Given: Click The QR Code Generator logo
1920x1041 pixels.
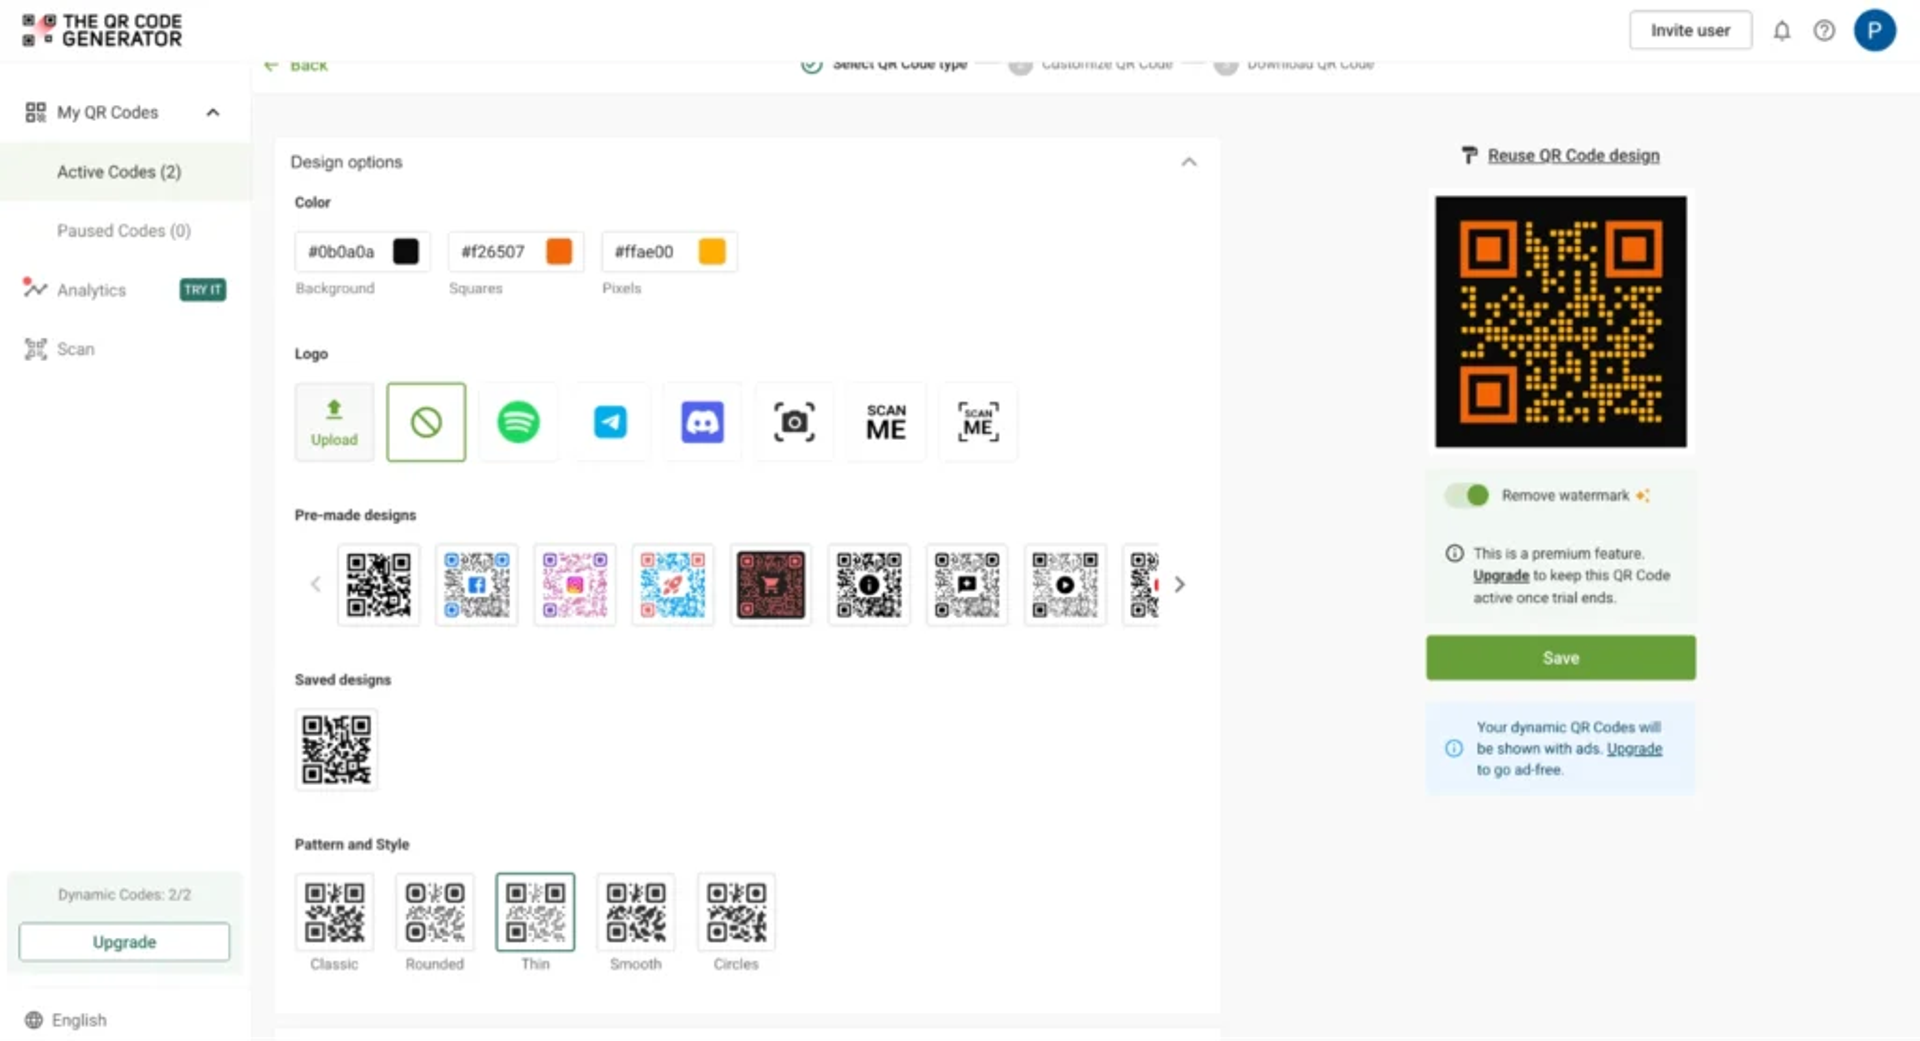Looking at the screenshot, I should tap(102, 30).
